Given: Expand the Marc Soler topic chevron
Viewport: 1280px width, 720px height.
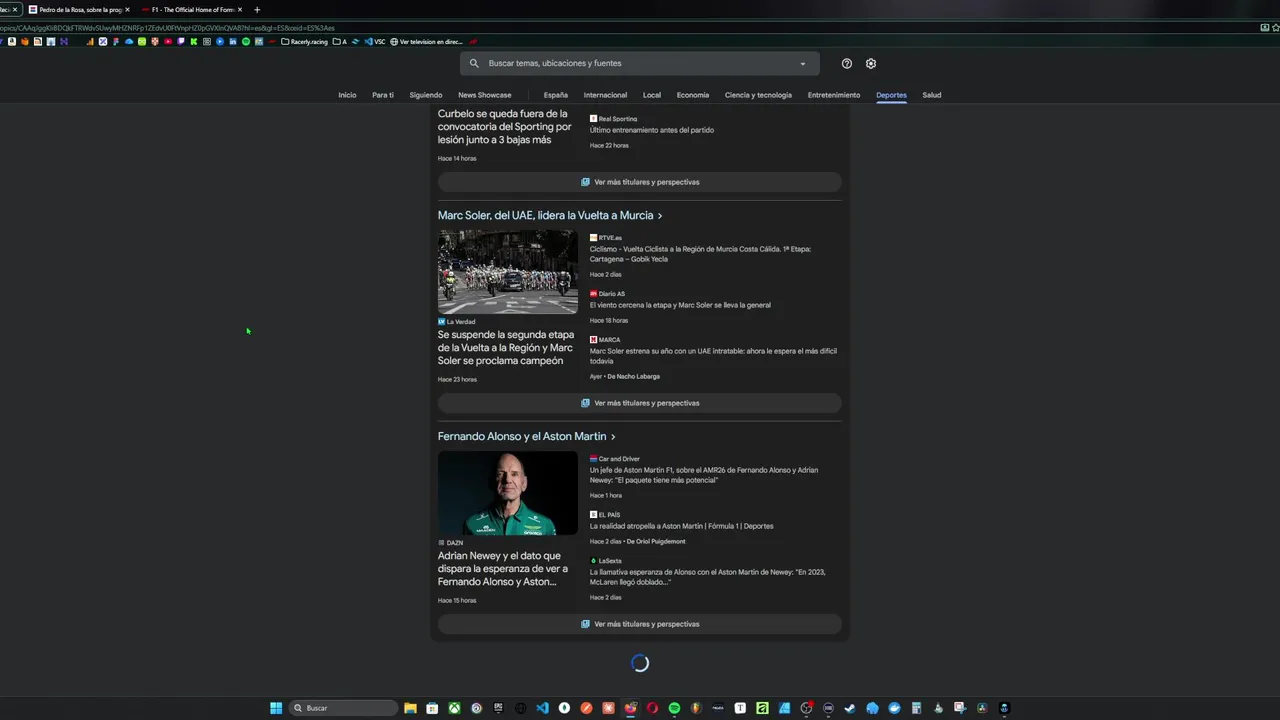Looking at the screenshot, I should 660,216.
